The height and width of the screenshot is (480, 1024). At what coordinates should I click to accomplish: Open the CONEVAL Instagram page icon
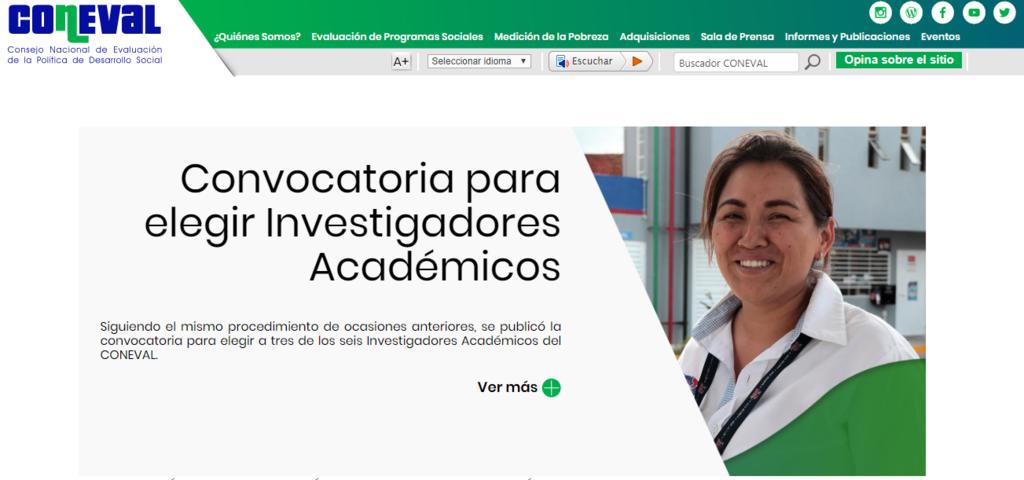880,13
